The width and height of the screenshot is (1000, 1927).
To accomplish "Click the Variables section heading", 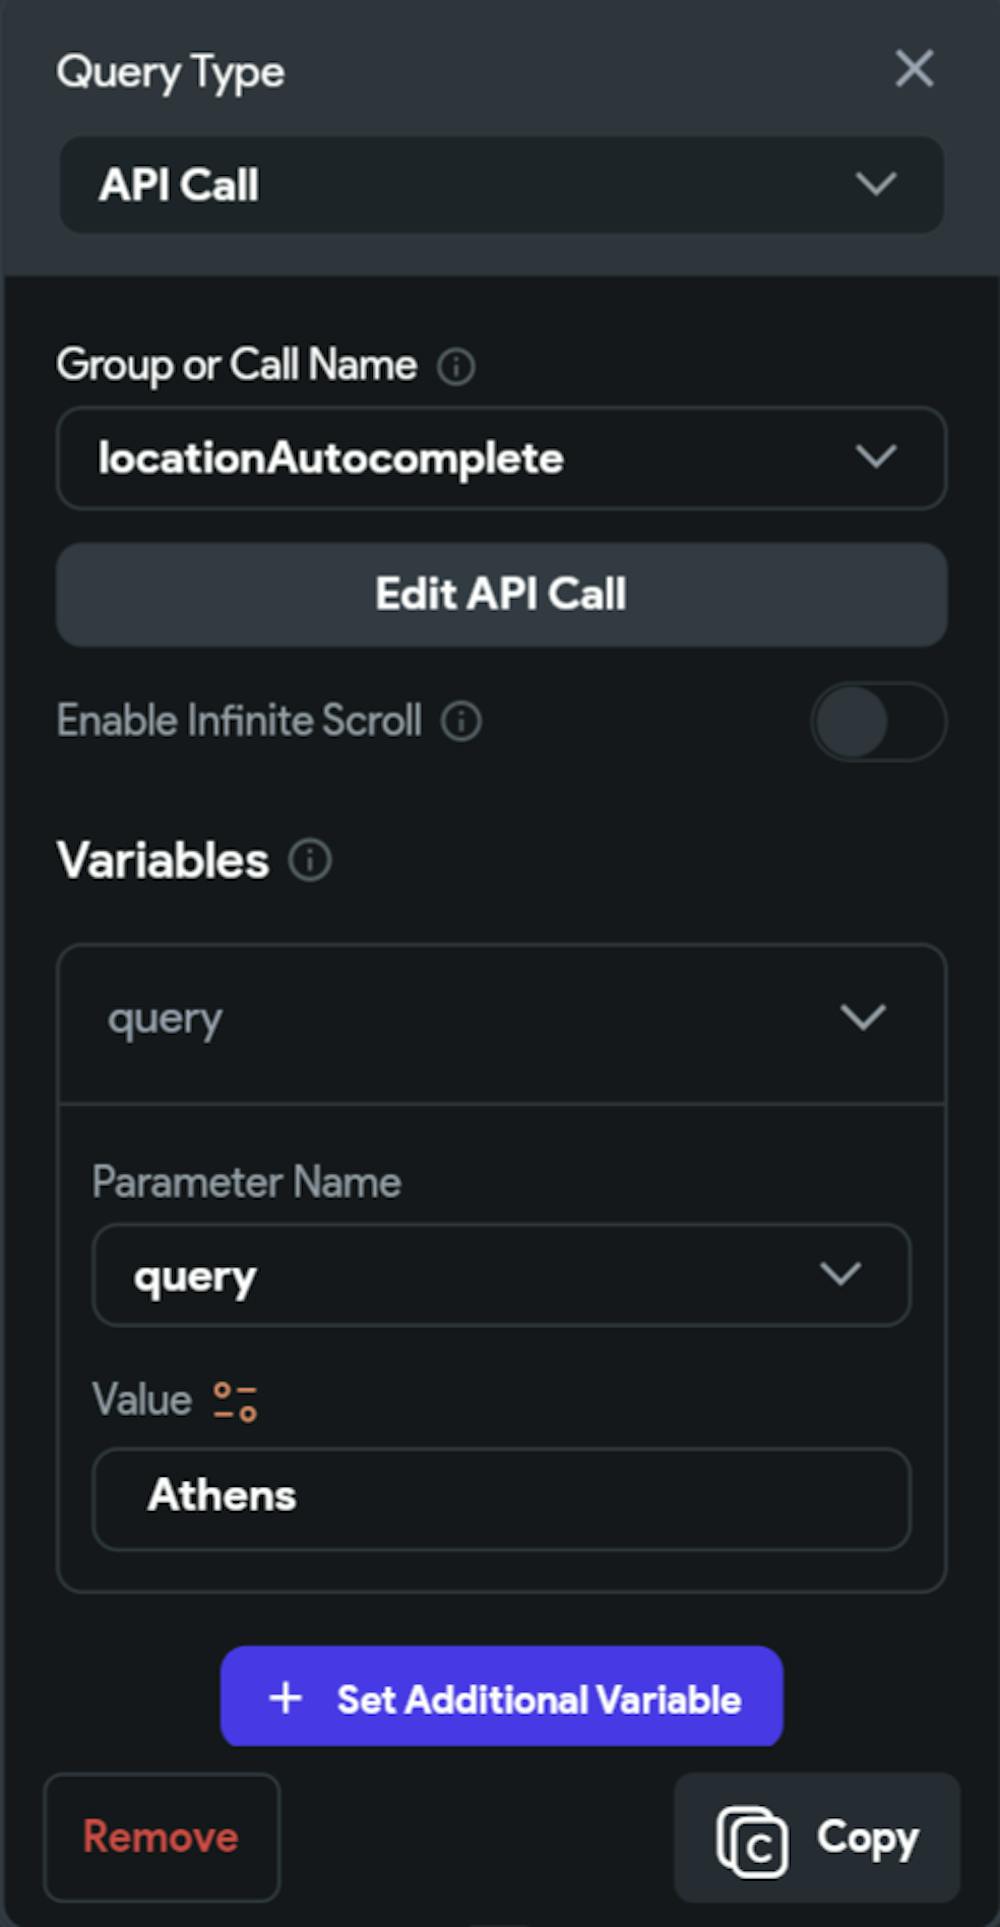I will [163, 860].
